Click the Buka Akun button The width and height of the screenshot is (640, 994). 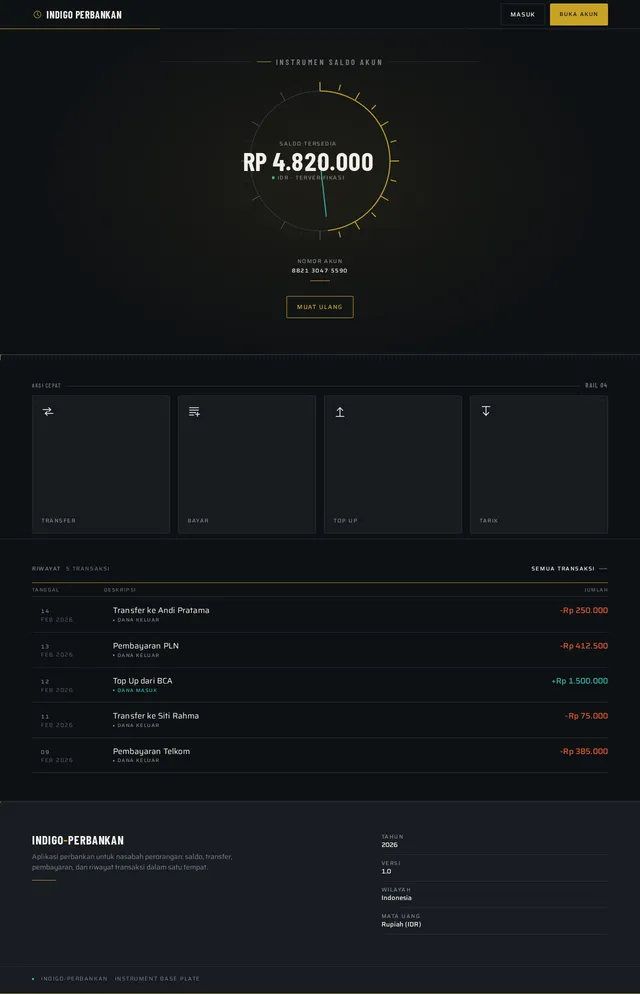579,14
